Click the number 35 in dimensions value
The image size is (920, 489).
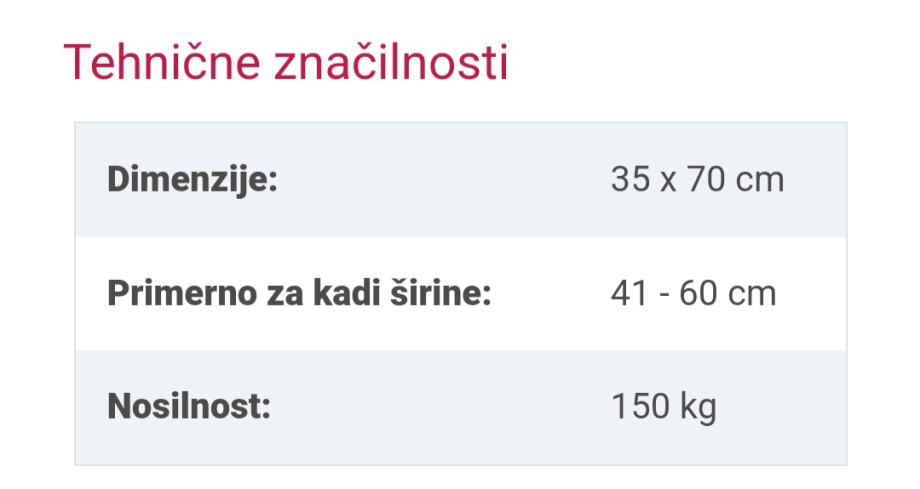coord(628,181)
